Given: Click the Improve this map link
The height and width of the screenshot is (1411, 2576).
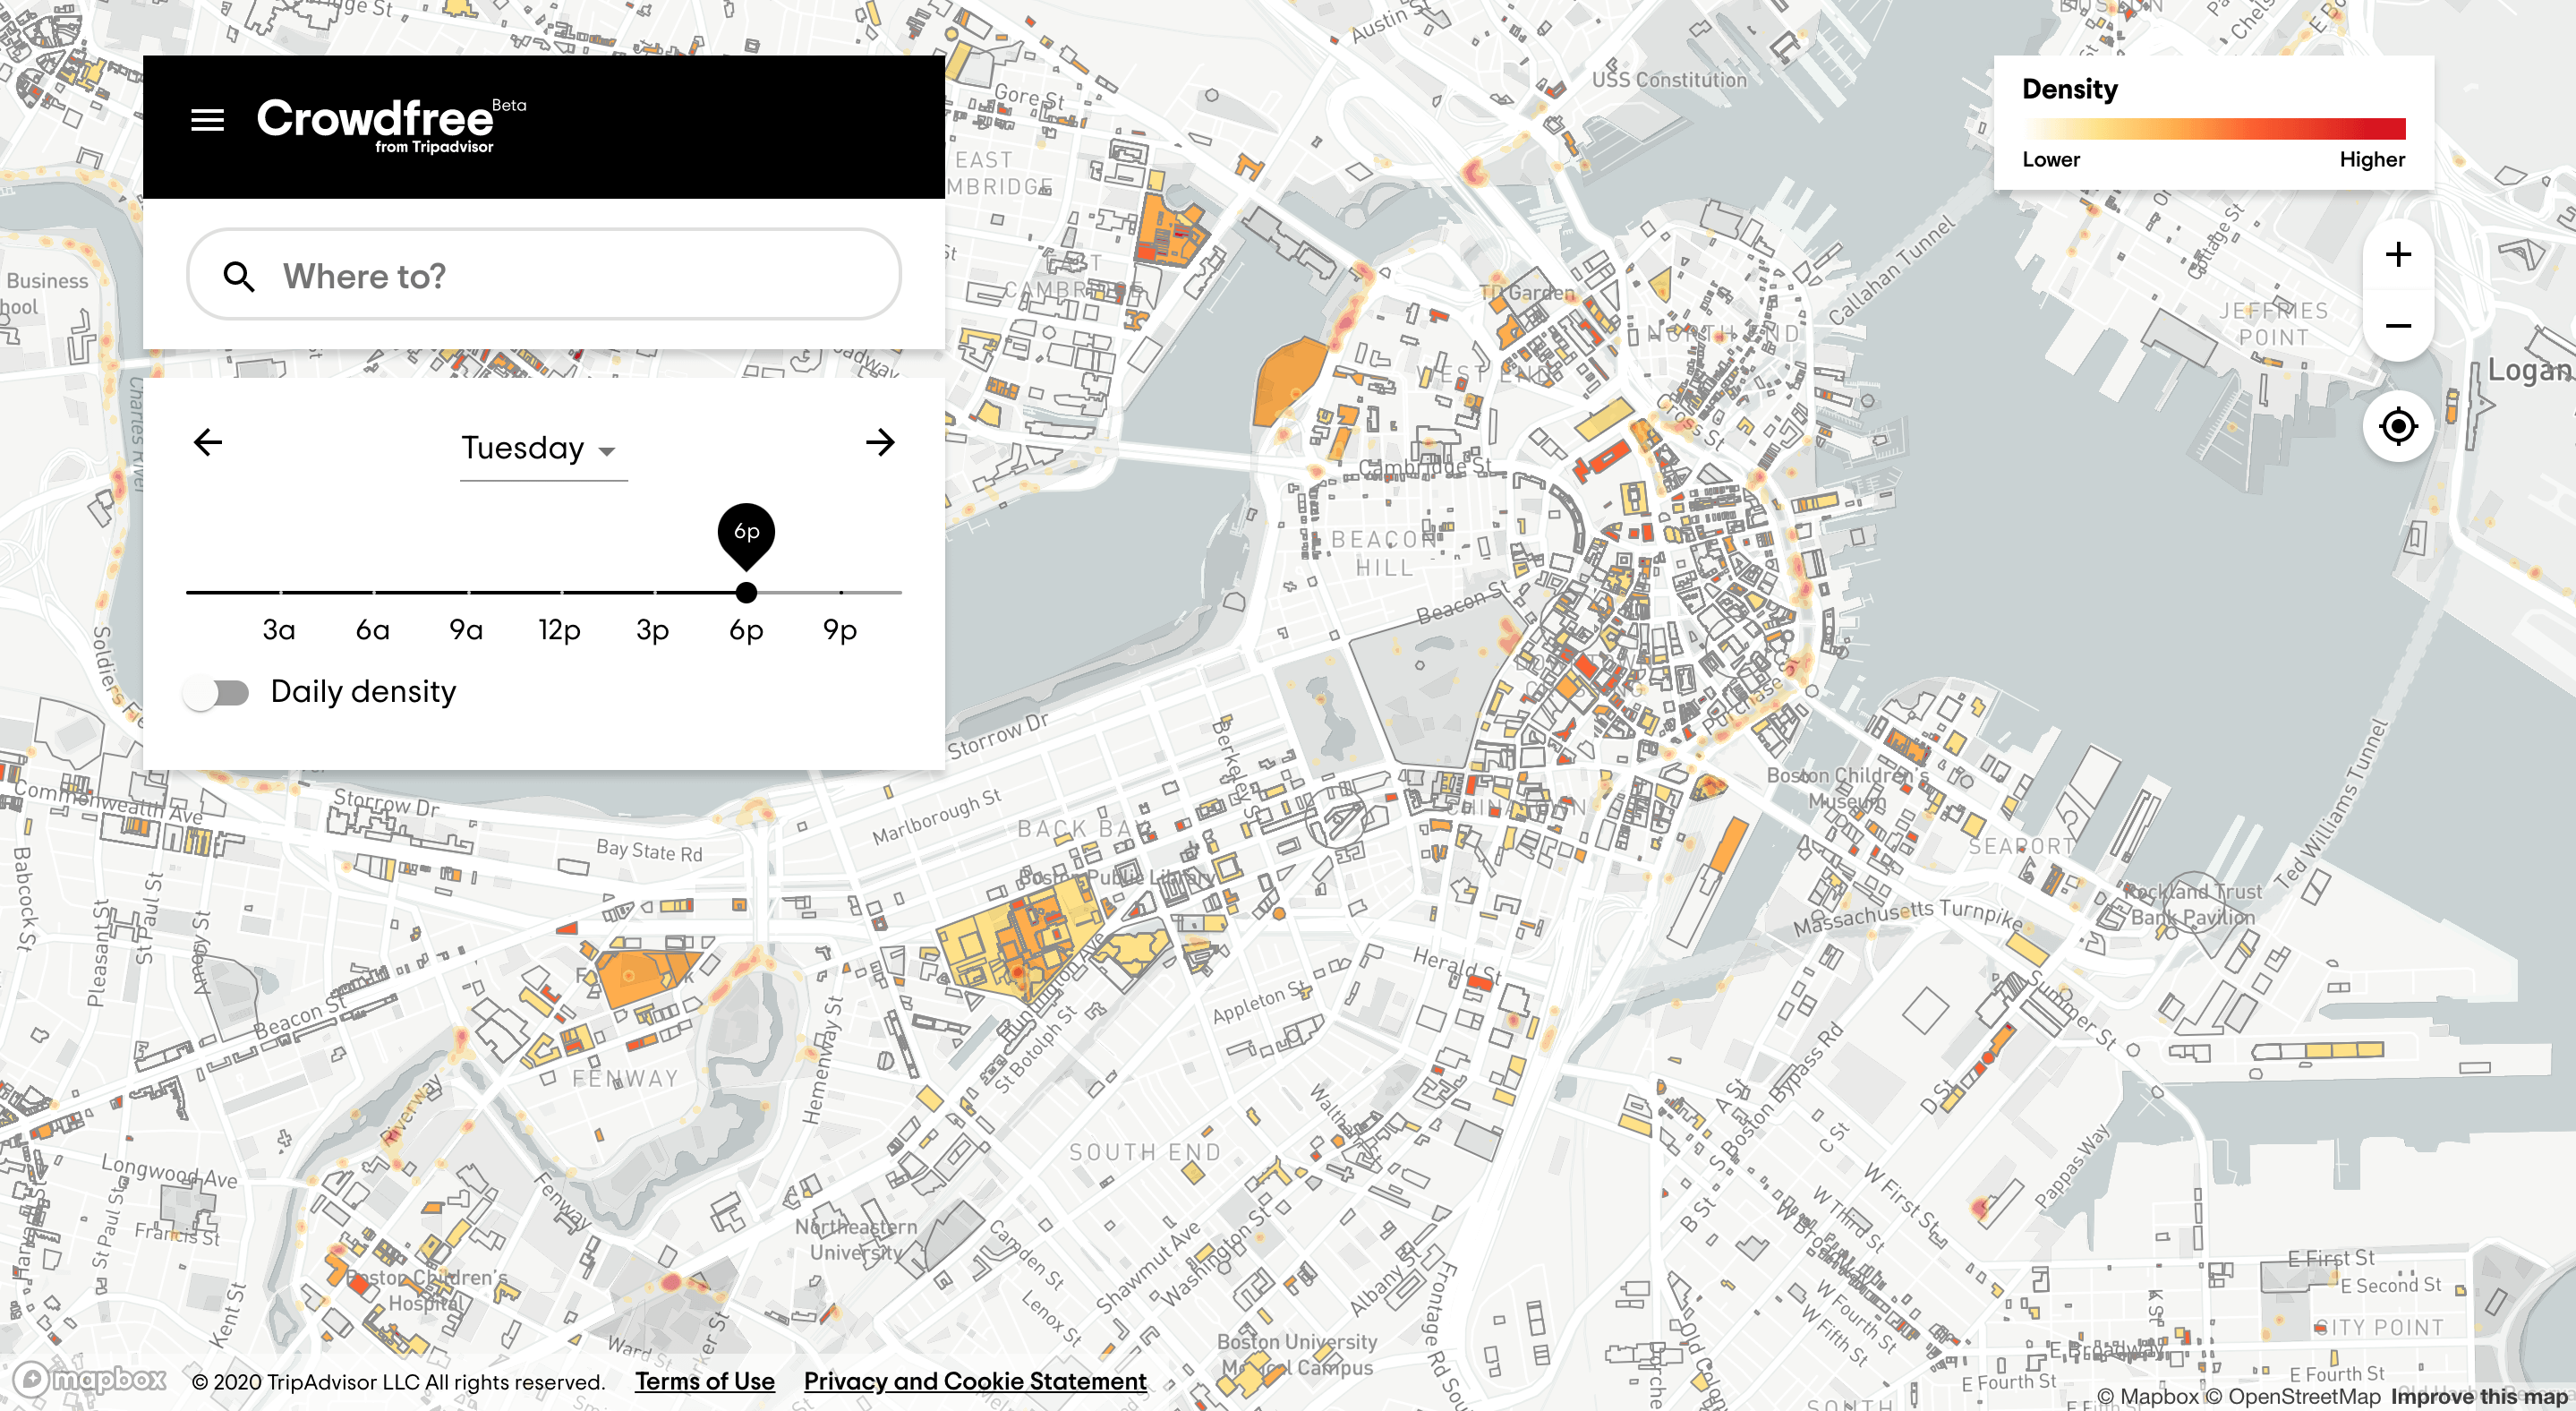Looking at the screenshot, I should pyautogui.click(x=2479, y=1396).
